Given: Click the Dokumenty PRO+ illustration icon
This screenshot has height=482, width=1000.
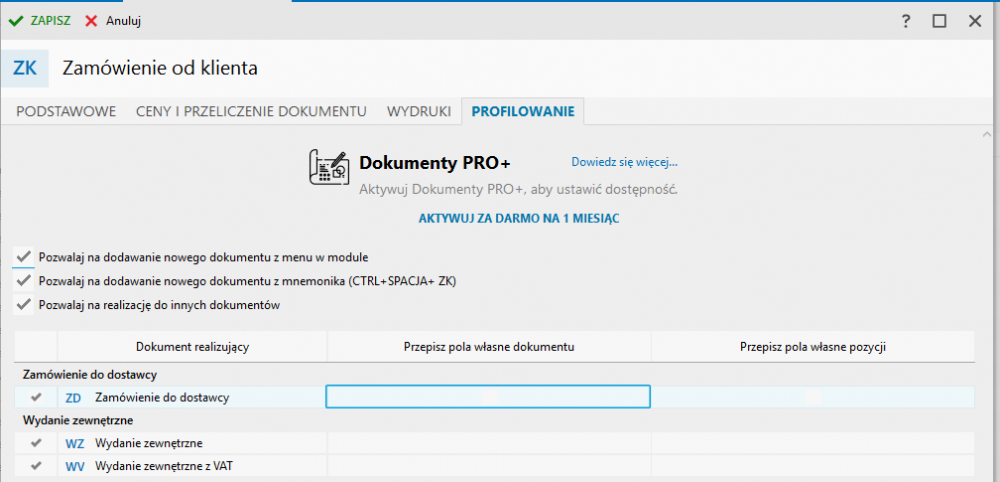Looking at the screenshot, I should pos(328,168).
